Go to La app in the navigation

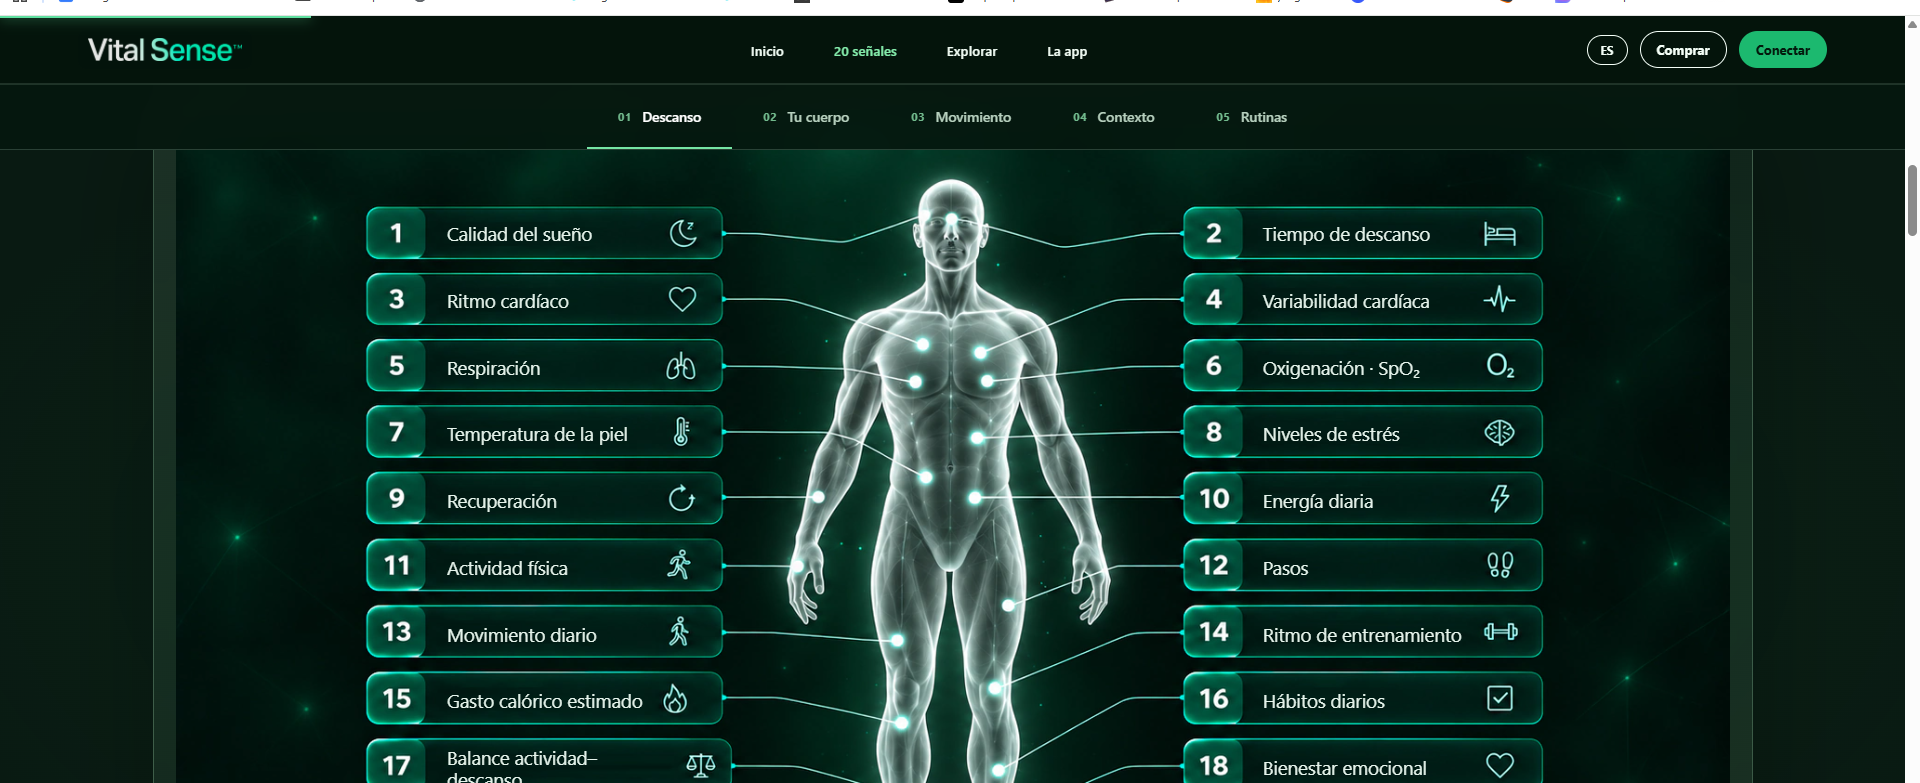click(x=1067, y=51)
